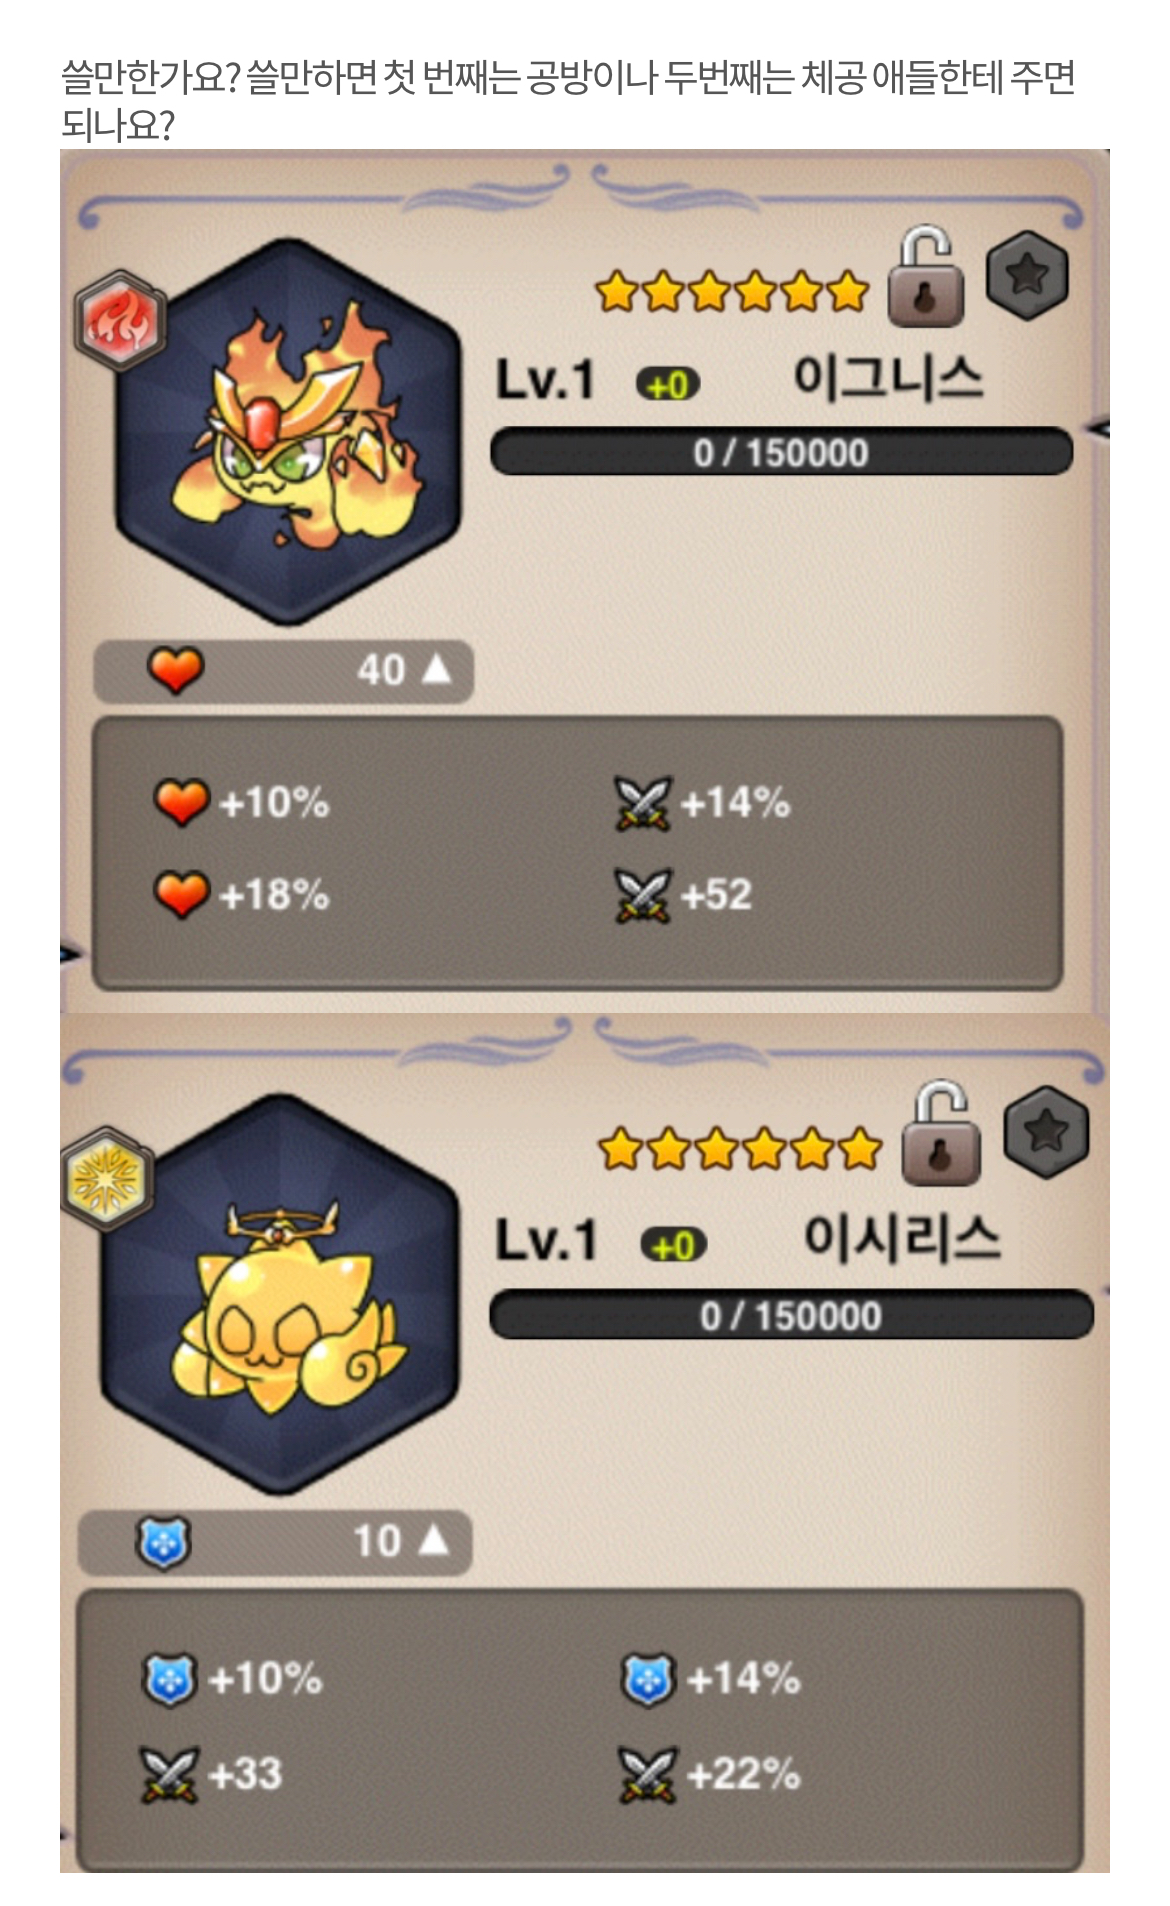Click the crossed swords +22% icon
Image resolution: width=1170 pixels, height=1906 pixels.
pos(648,1775)
